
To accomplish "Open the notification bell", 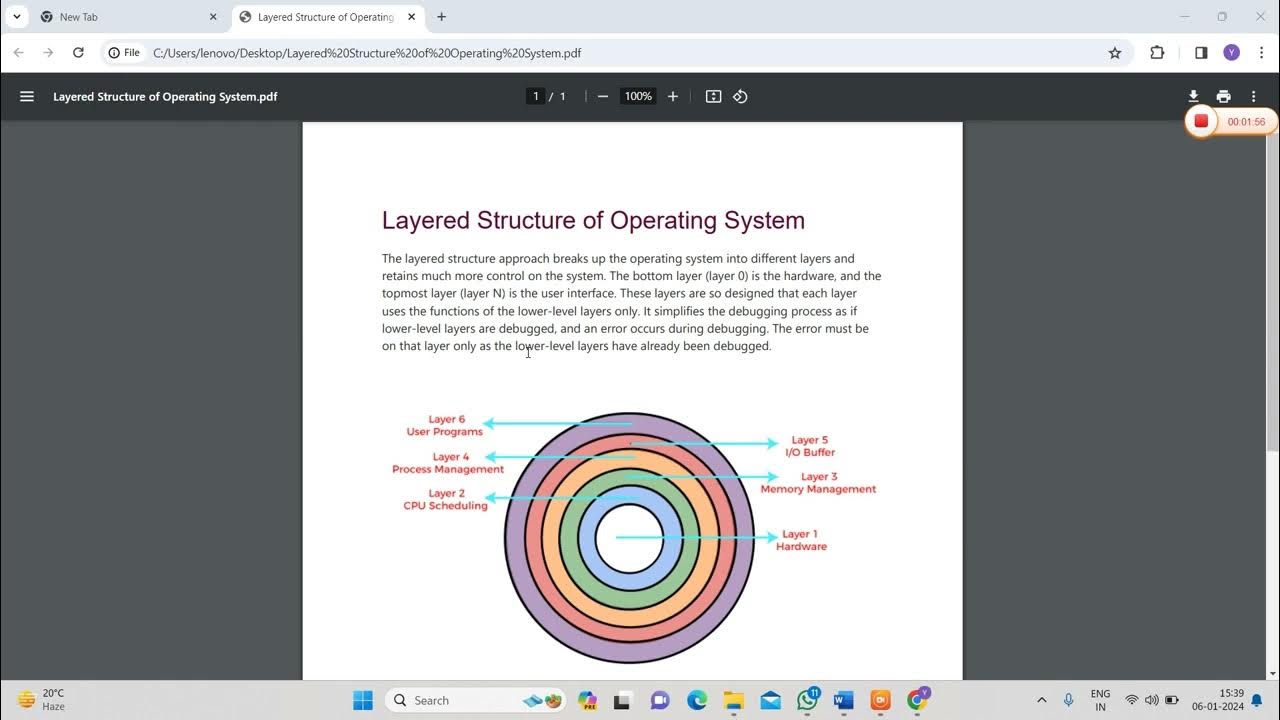I will 1257,700.
